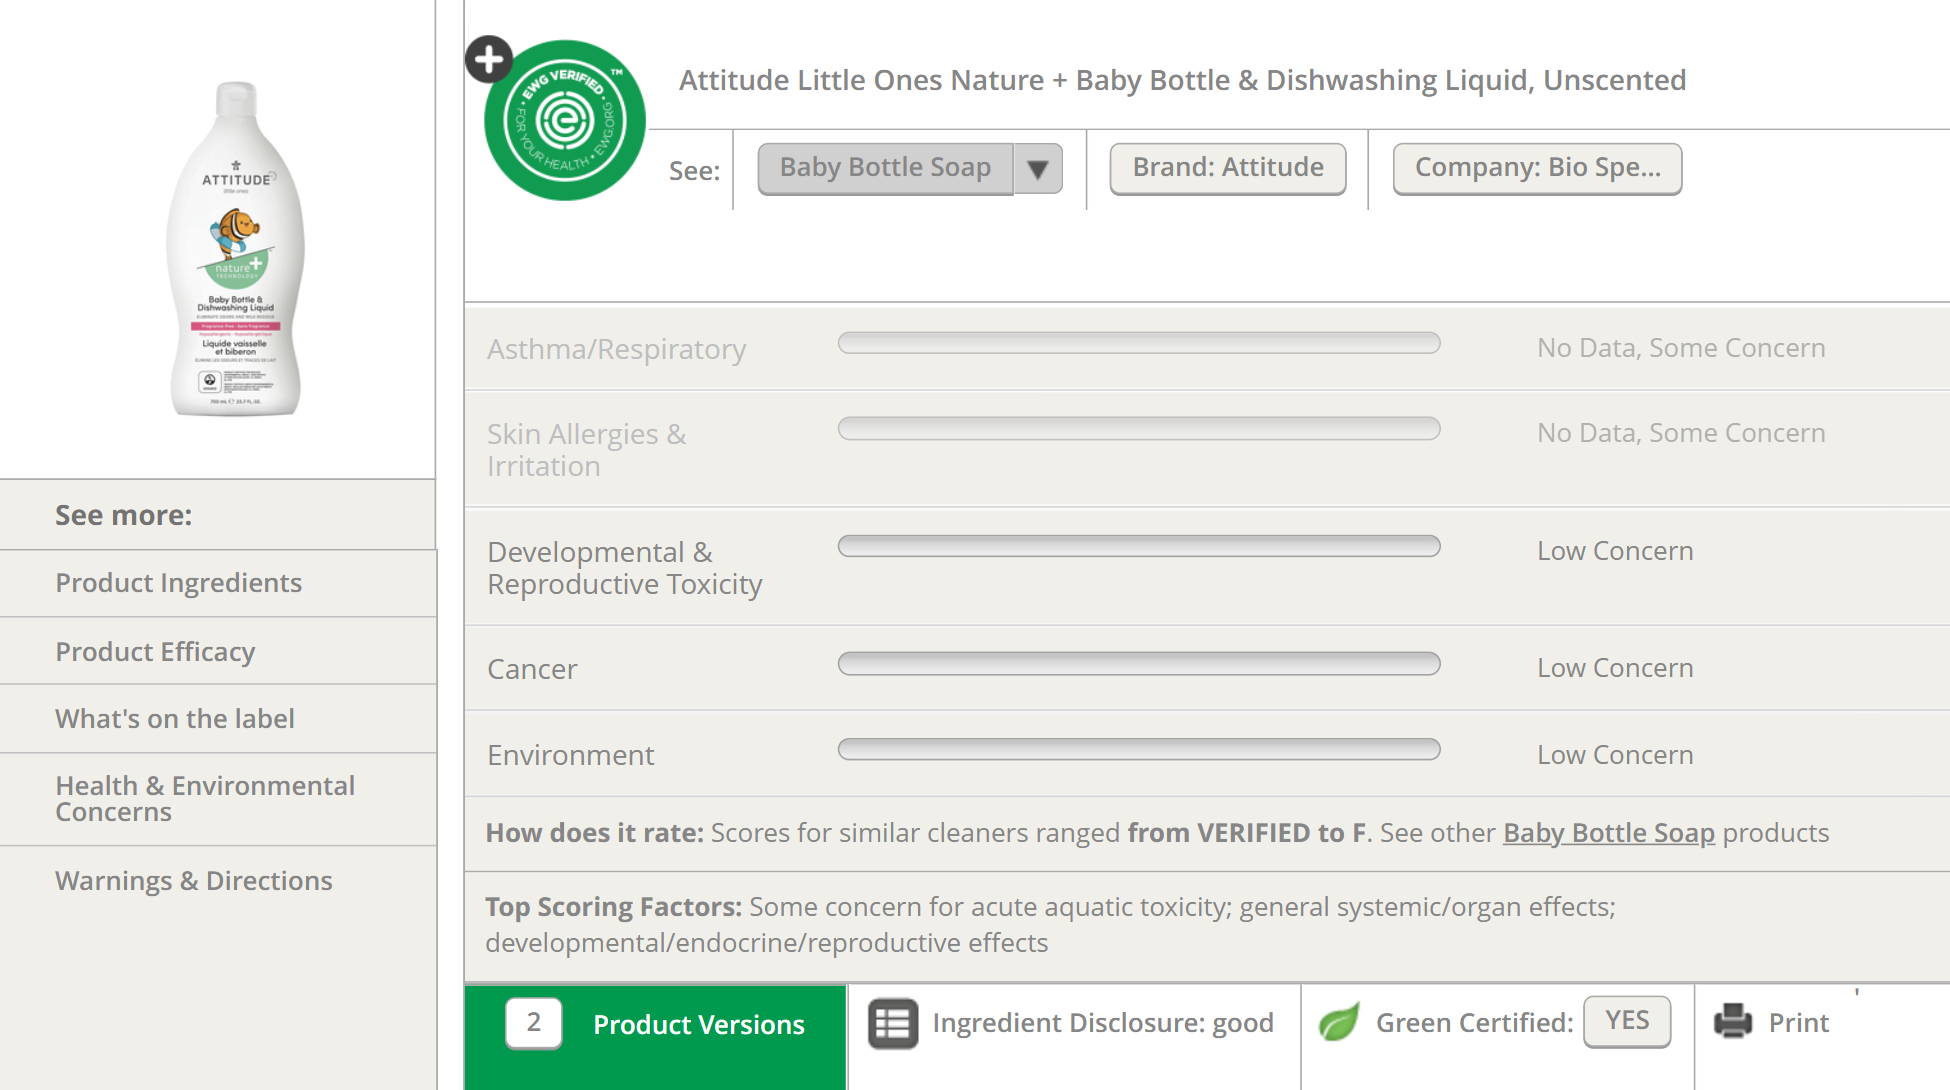This screenshot has height=1090, width=1950.
Task: Follow the Baby Bottle Soap products link
Action: click(x=1608, y=833)
